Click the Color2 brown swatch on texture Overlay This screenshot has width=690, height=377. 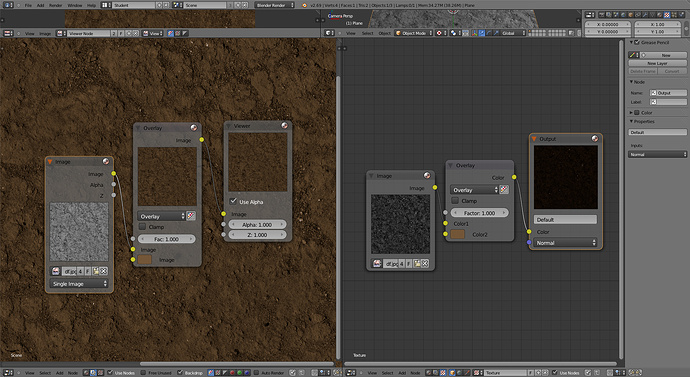[x=457, y=234]
